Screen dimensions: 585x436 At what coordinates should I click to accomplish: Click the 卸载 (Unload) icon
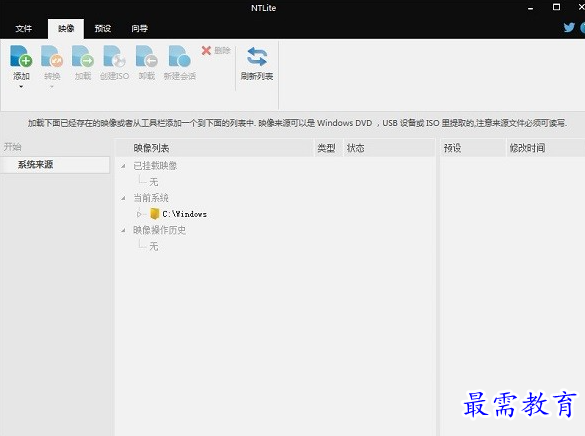(147, 56)
